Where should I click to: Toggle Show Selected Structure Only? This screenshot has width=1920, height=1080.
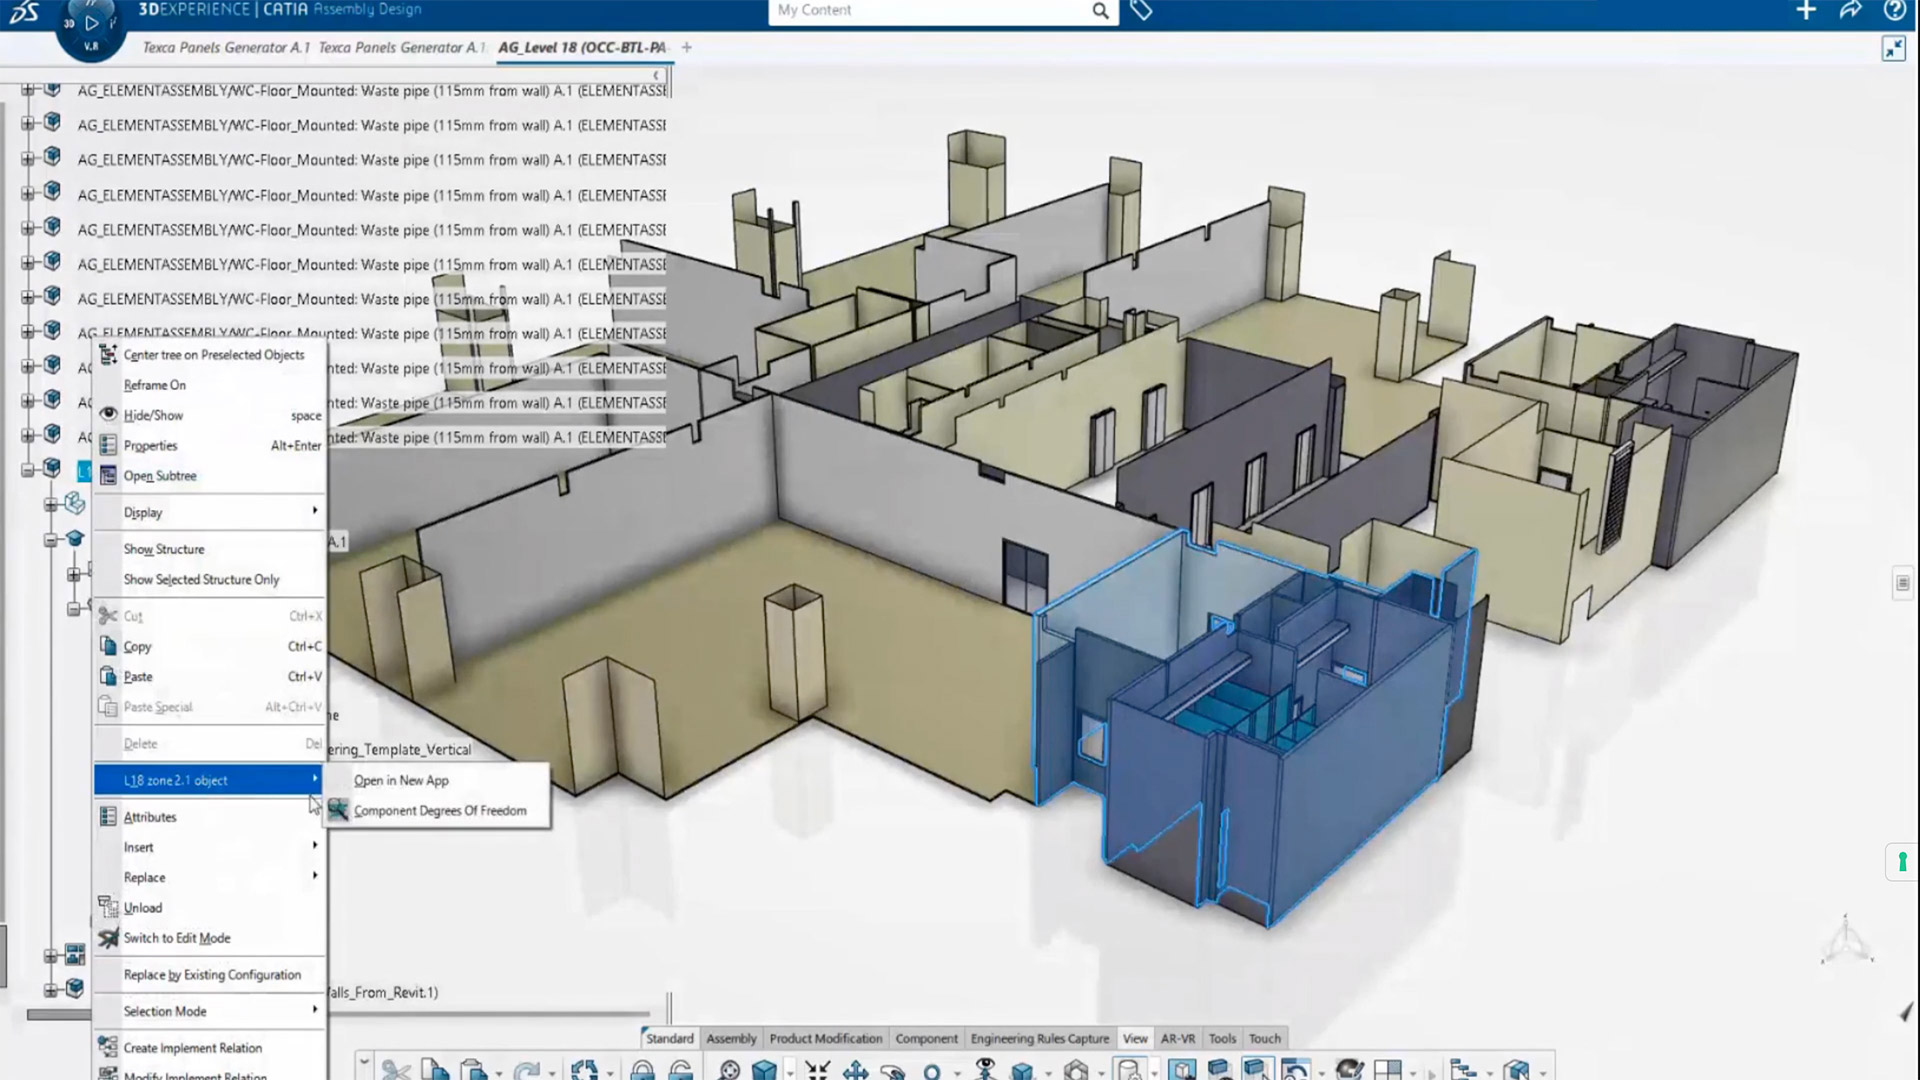[200, 579]
